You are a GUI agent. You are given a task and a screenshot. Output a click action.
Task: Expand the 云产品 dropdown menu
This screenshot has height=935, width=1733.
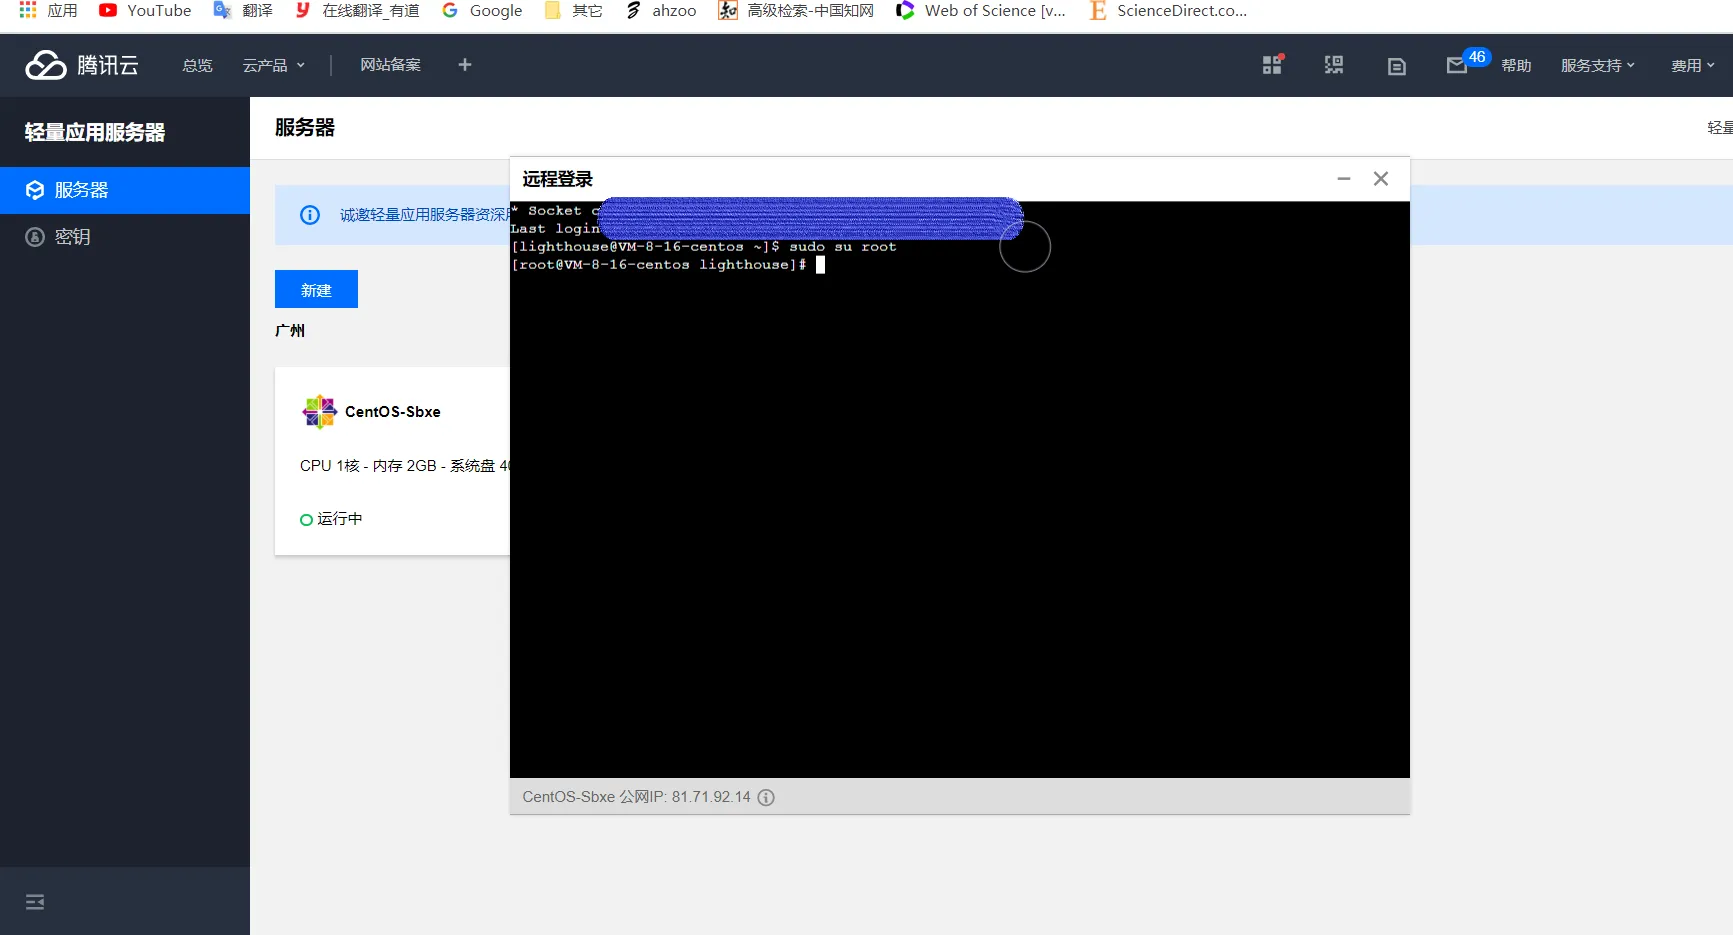point(273,65)
